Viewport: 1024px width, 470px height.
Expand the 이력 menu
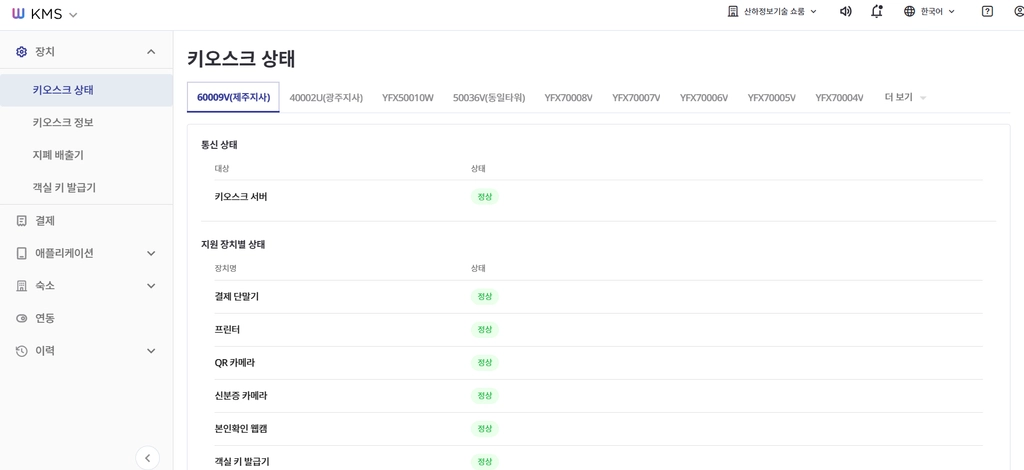pyautogui.click(x=151, y=351)
